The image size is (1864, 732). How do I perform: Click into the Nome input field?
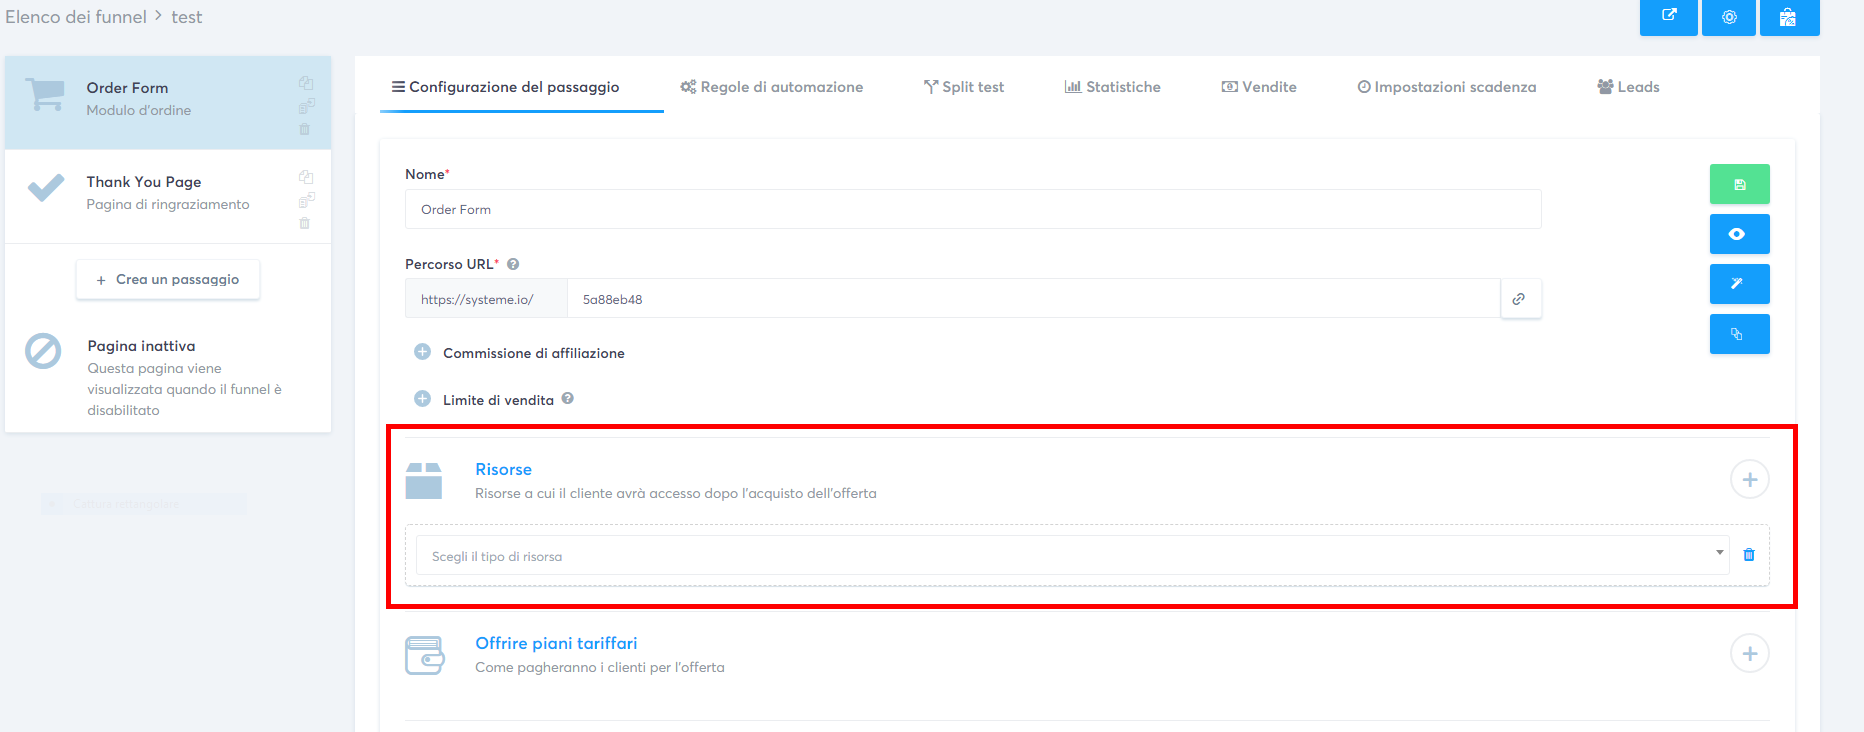pyautogui.click(x=973, y=209)
